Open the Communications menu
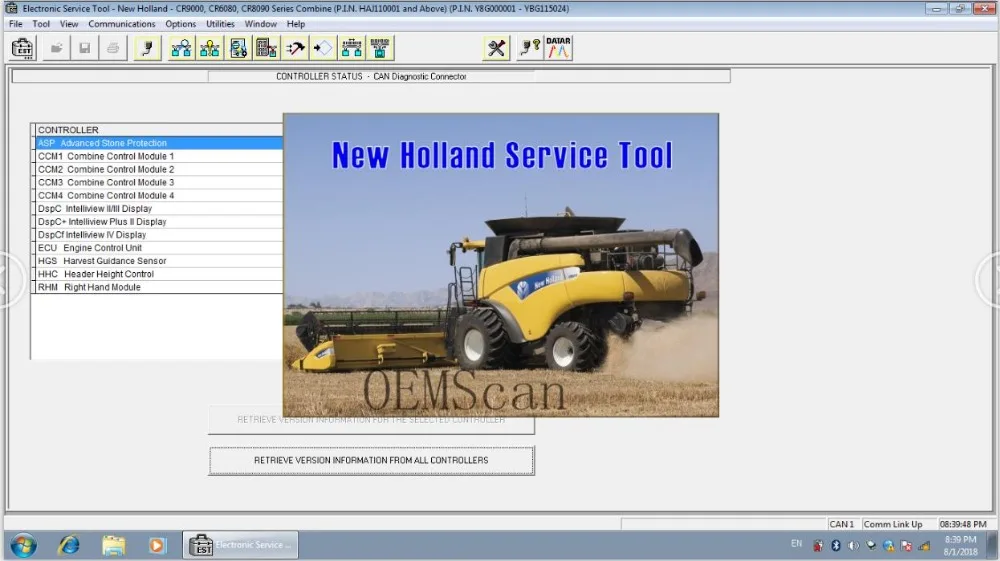Image resolution: width=1000 pixels, height=561 pixels. tap(121, 24)
